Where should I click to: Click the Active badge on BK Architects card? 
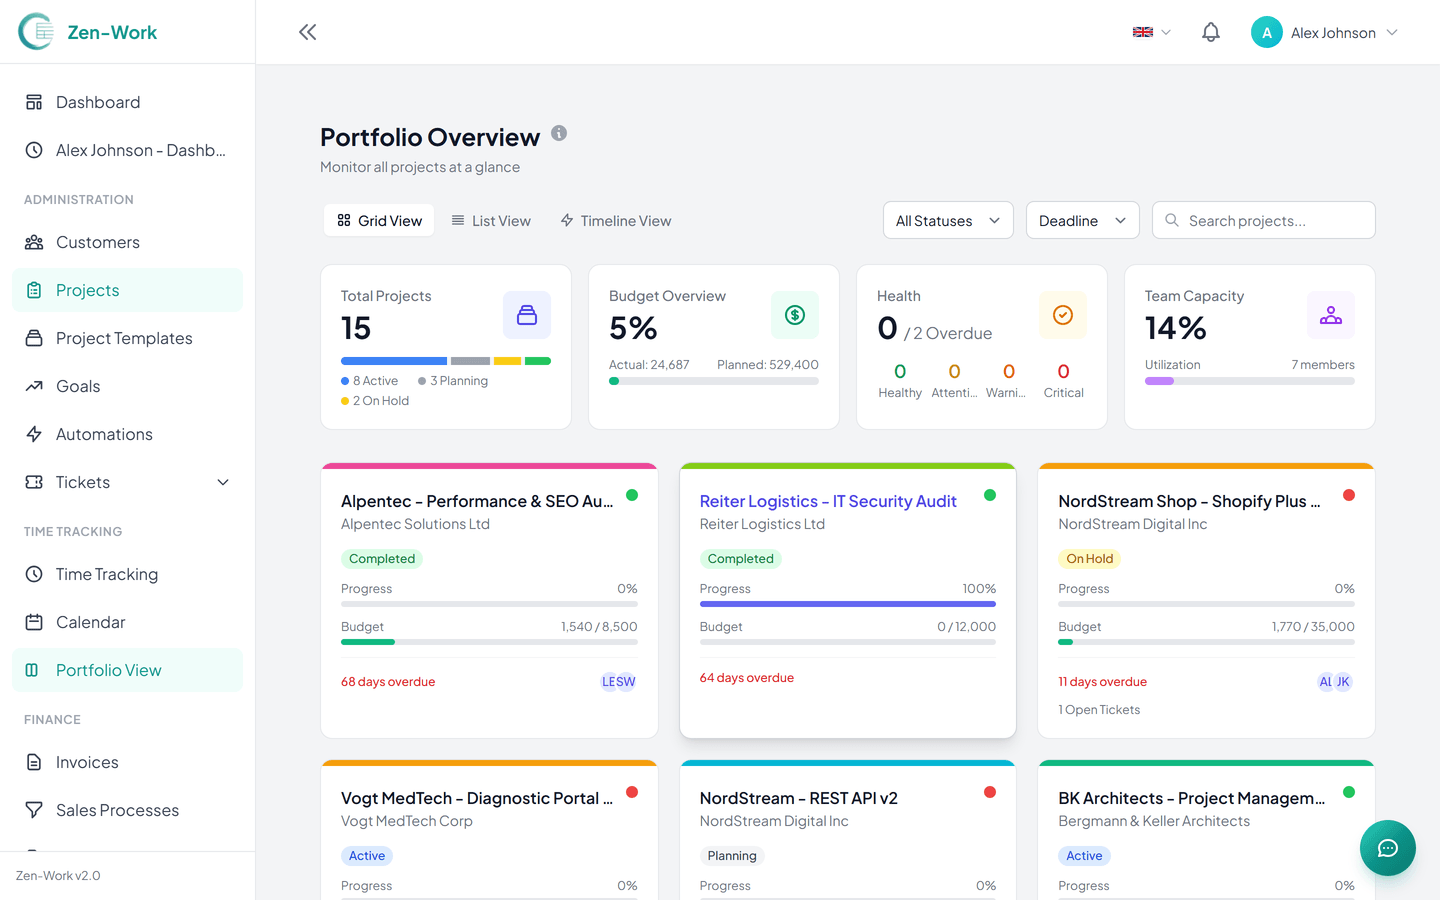1084,856
